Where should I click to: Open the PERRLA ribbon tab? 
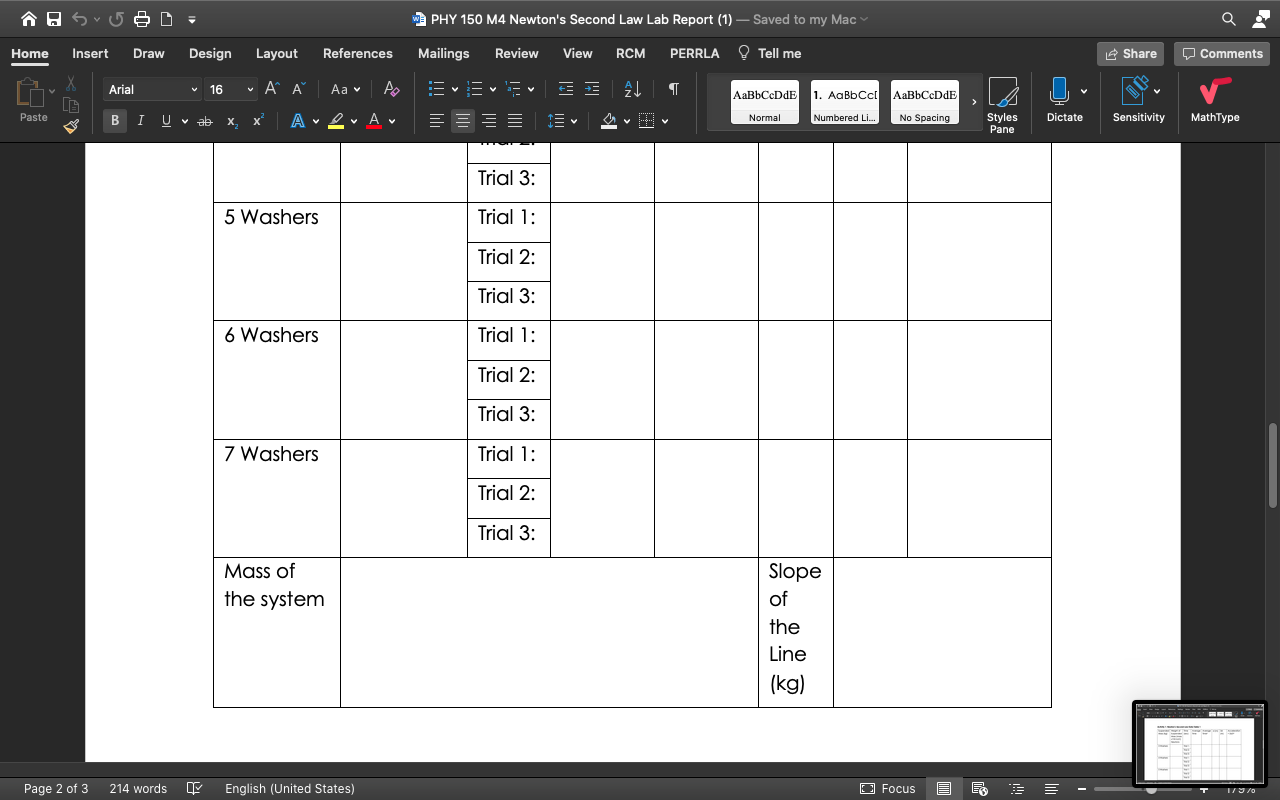coord(694,53)
